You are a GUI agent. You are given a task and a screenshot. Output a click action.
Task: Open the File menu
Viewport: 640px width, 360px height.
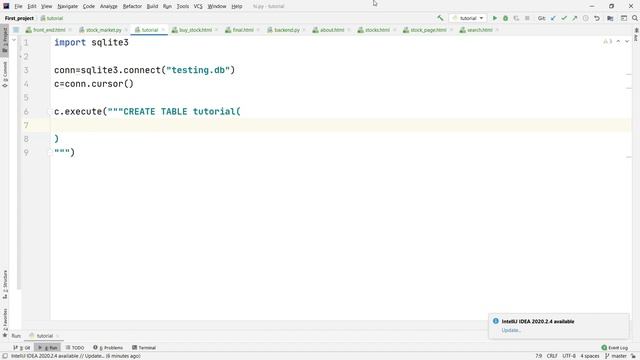pos(18,6)
